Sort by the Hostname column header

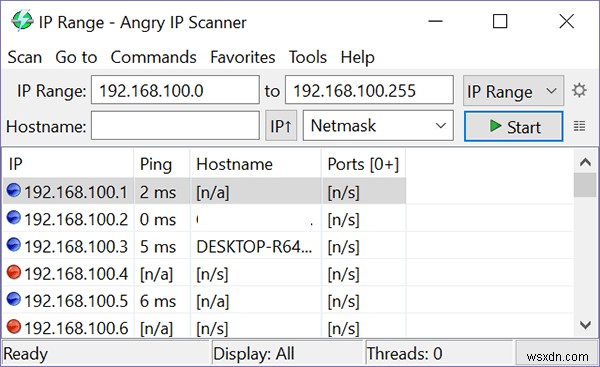(255, 164)
